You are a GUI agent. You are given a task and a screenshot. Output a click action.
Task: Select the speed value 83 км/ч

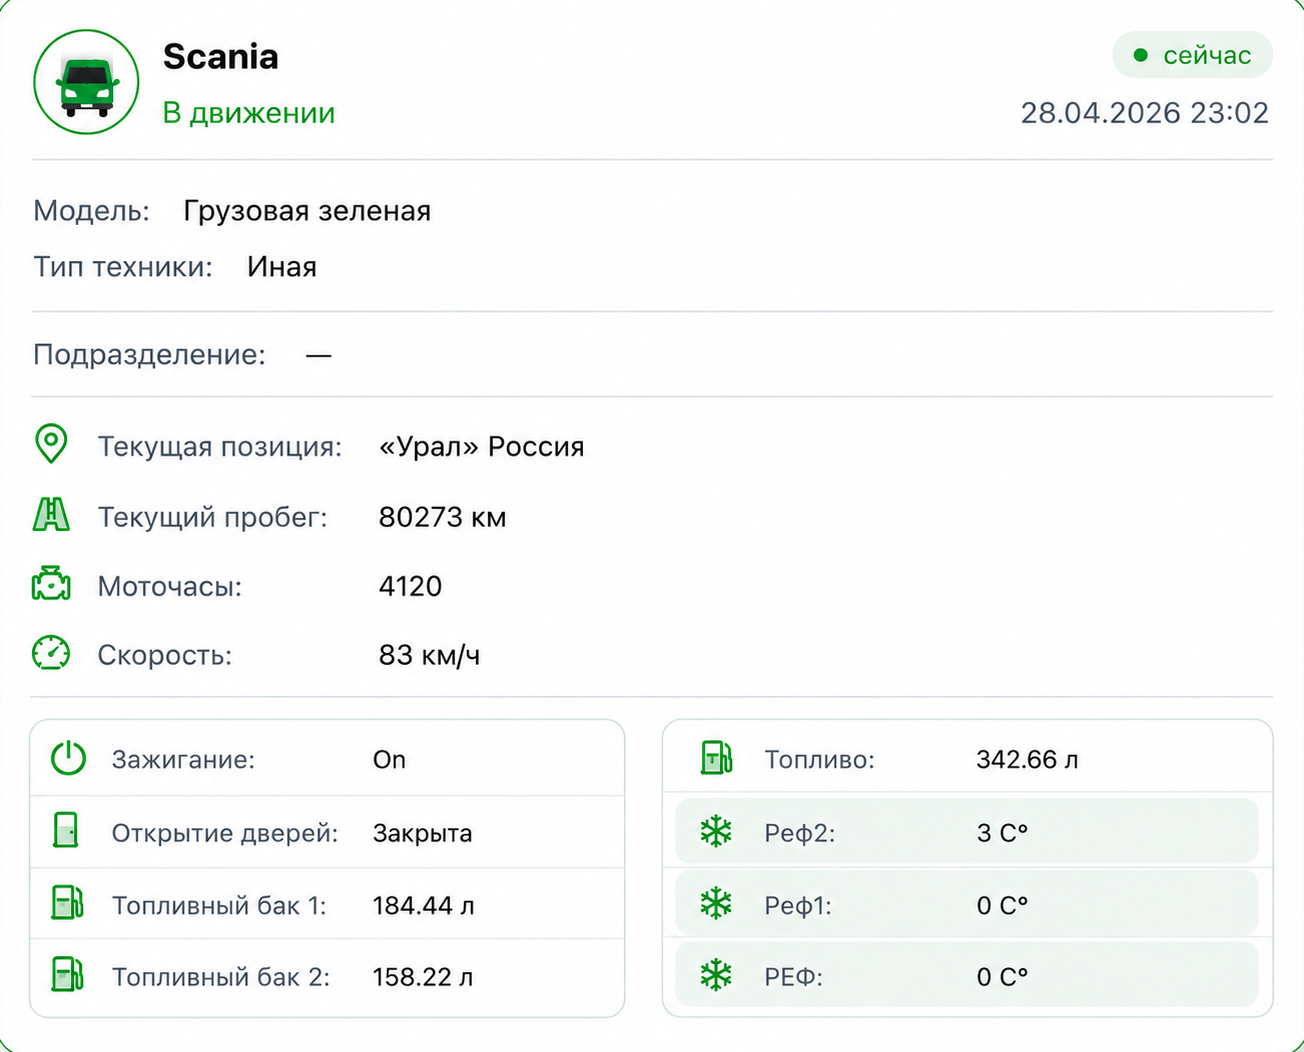430,655
